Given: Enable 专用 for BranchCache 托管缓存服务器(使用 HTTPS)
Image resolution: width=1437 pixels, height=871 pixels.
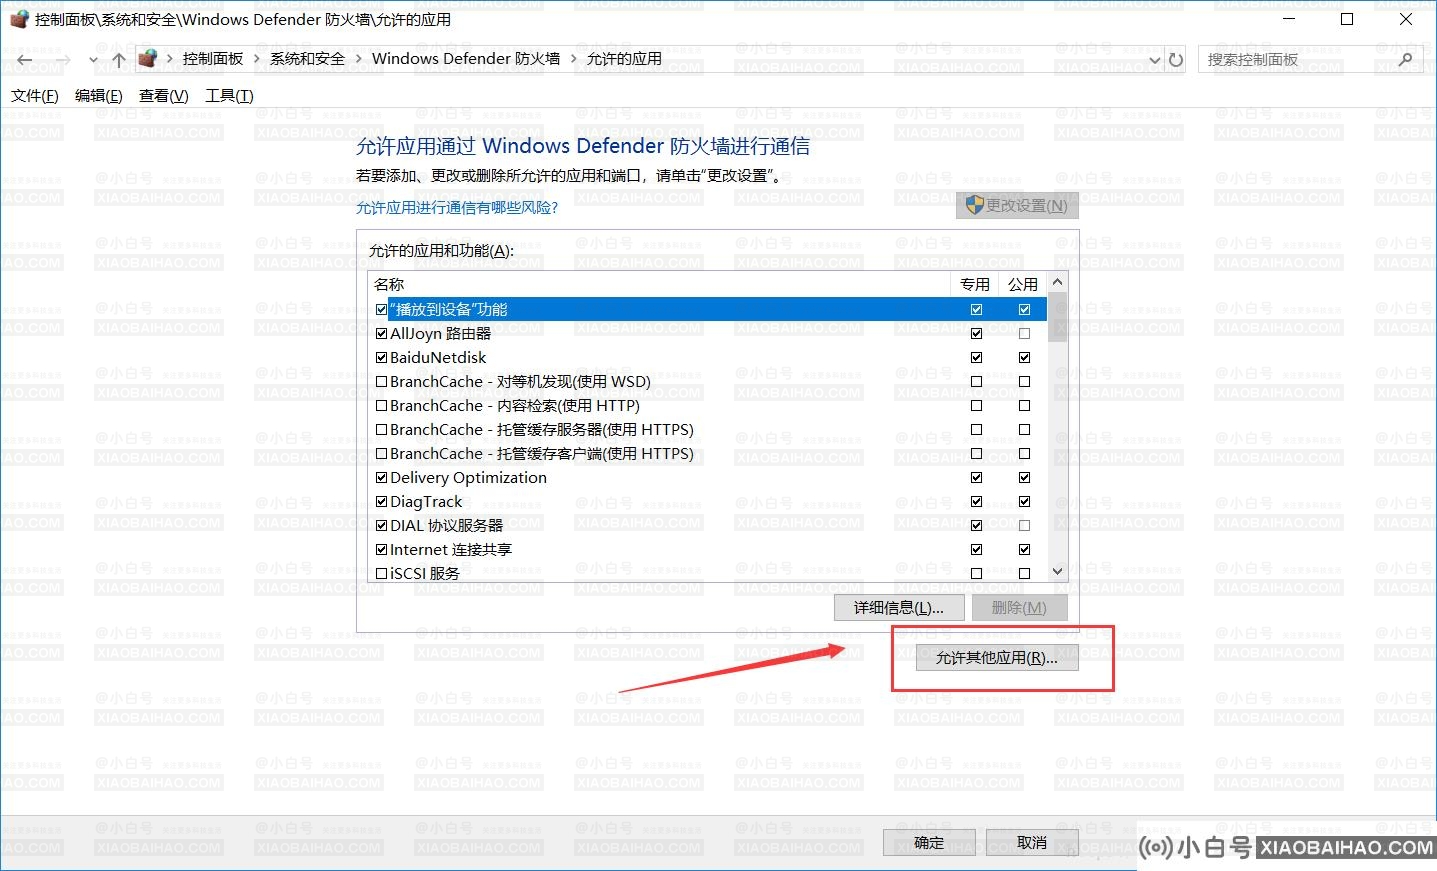Looking at the screenshot, I should 976,430.
